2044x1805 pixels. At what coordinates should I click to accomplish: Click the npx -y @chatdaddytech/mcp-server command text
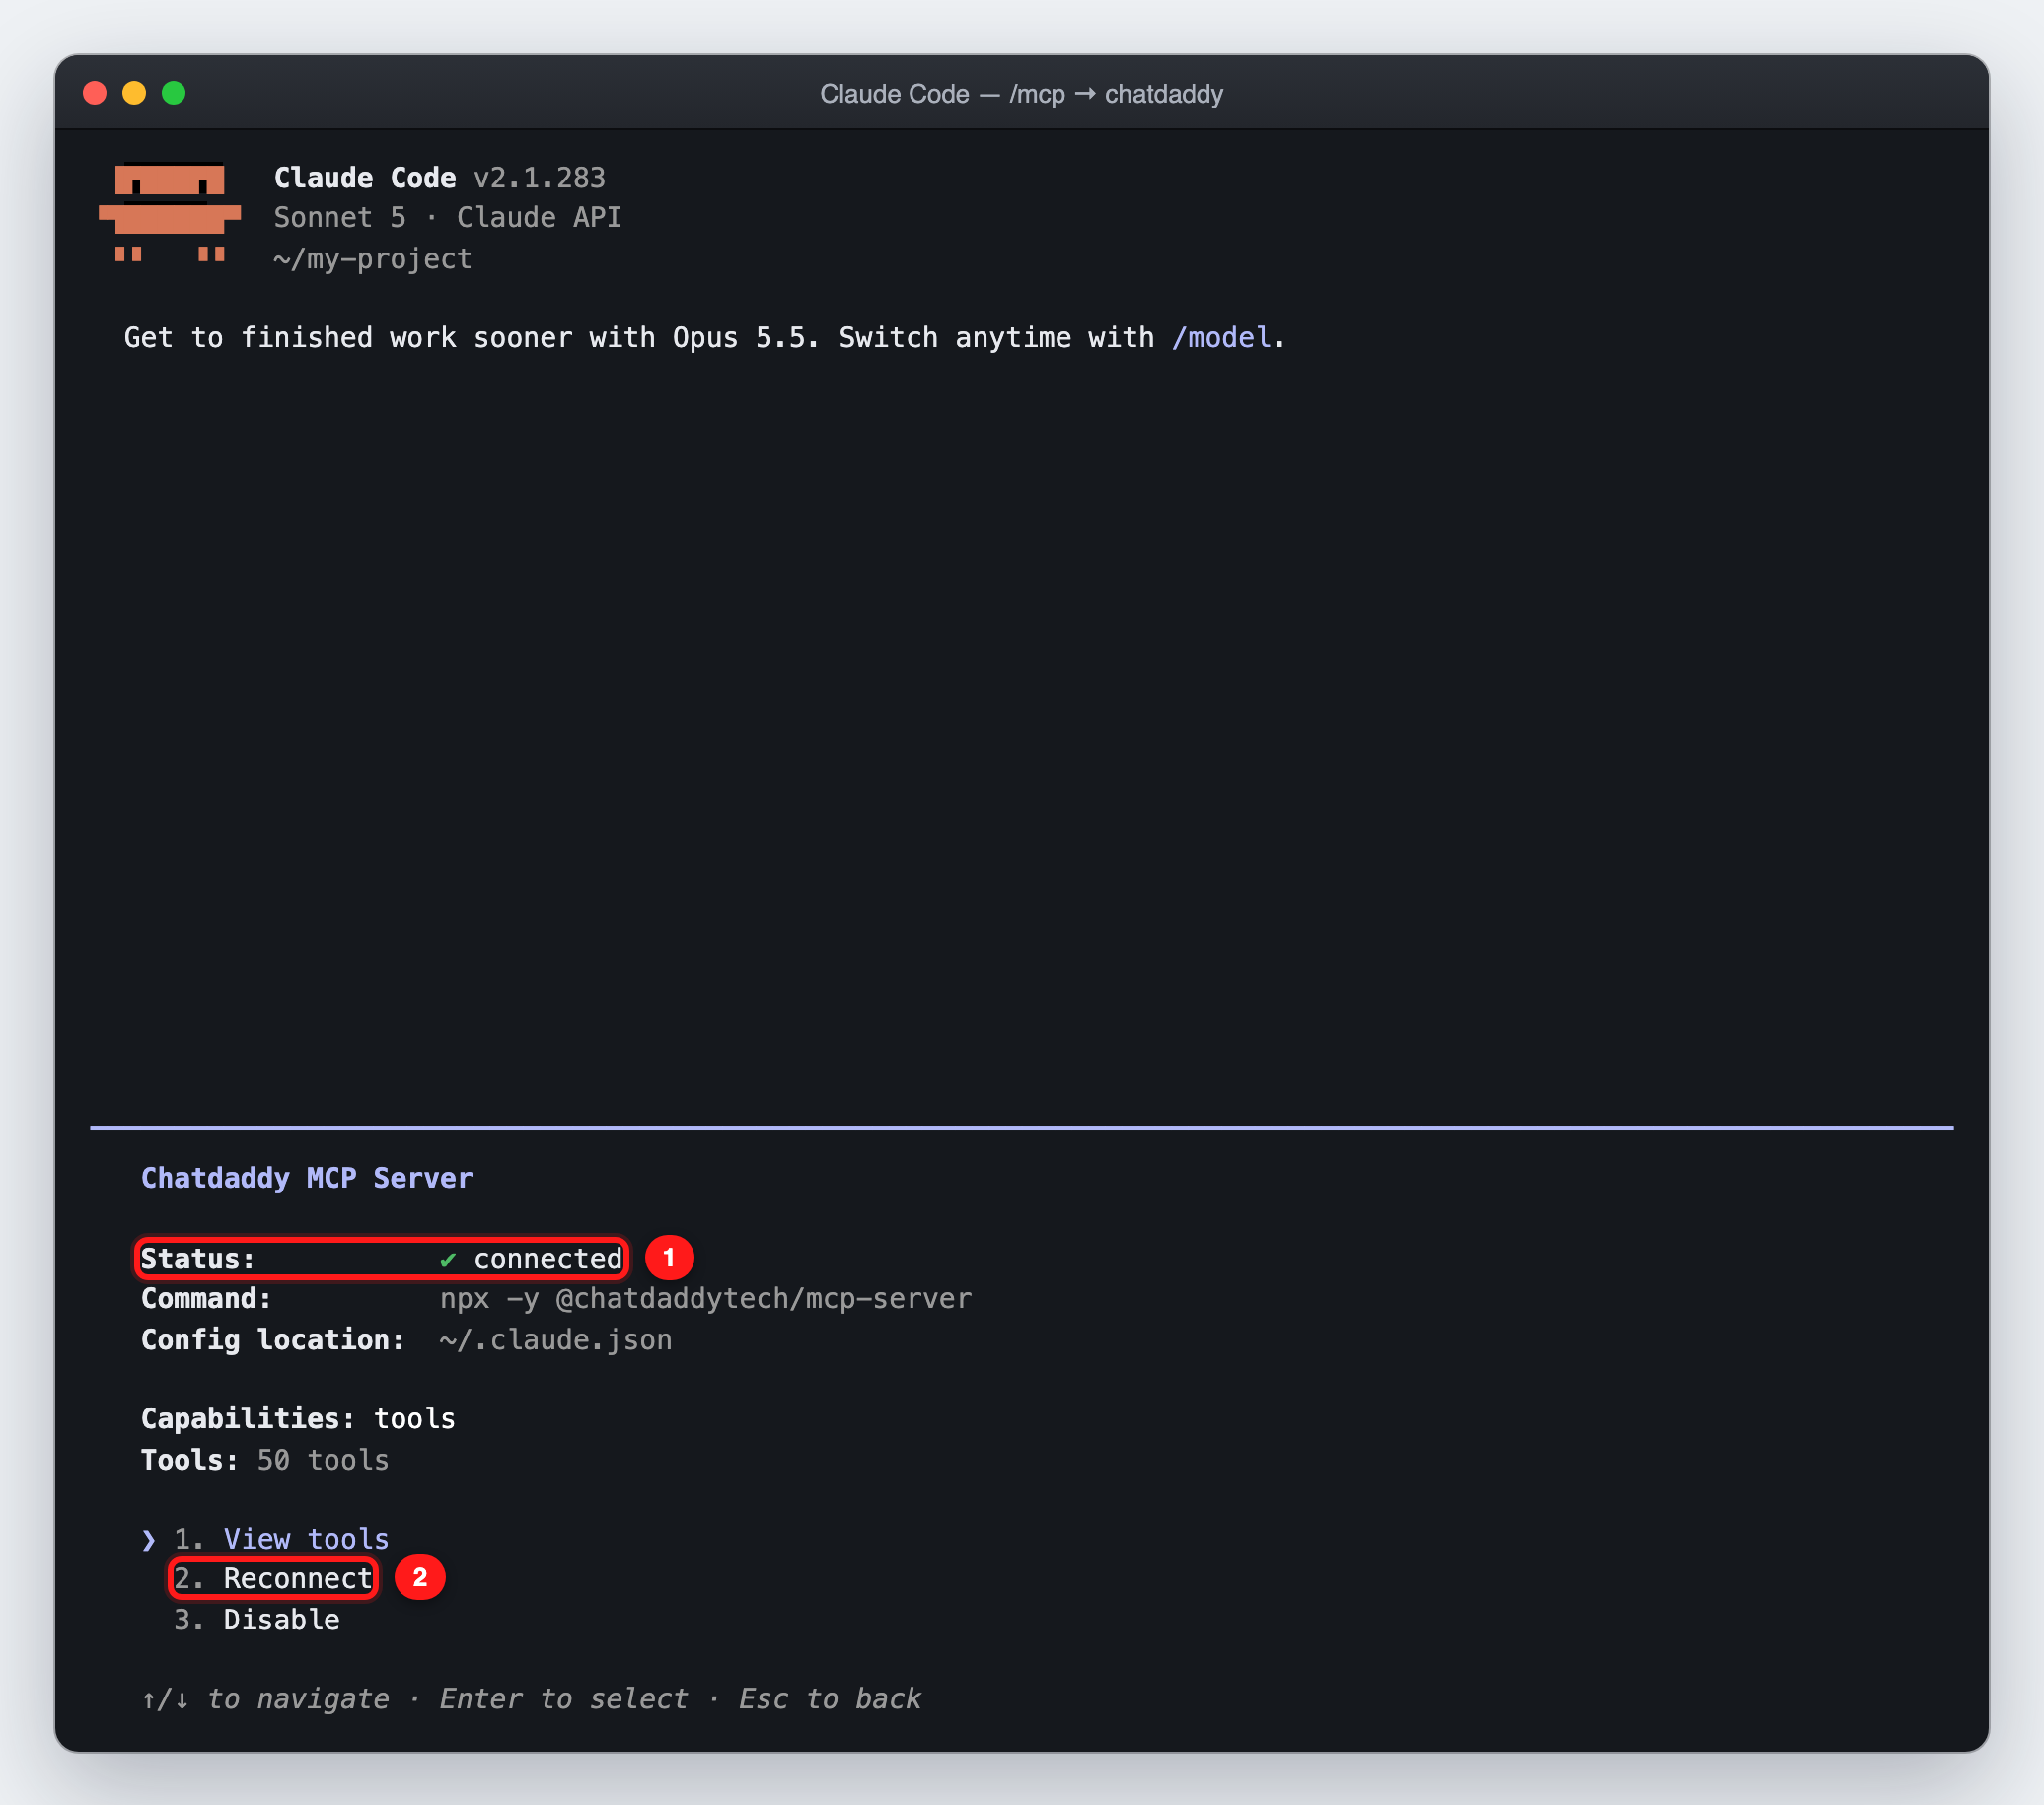click(706, 1299)
